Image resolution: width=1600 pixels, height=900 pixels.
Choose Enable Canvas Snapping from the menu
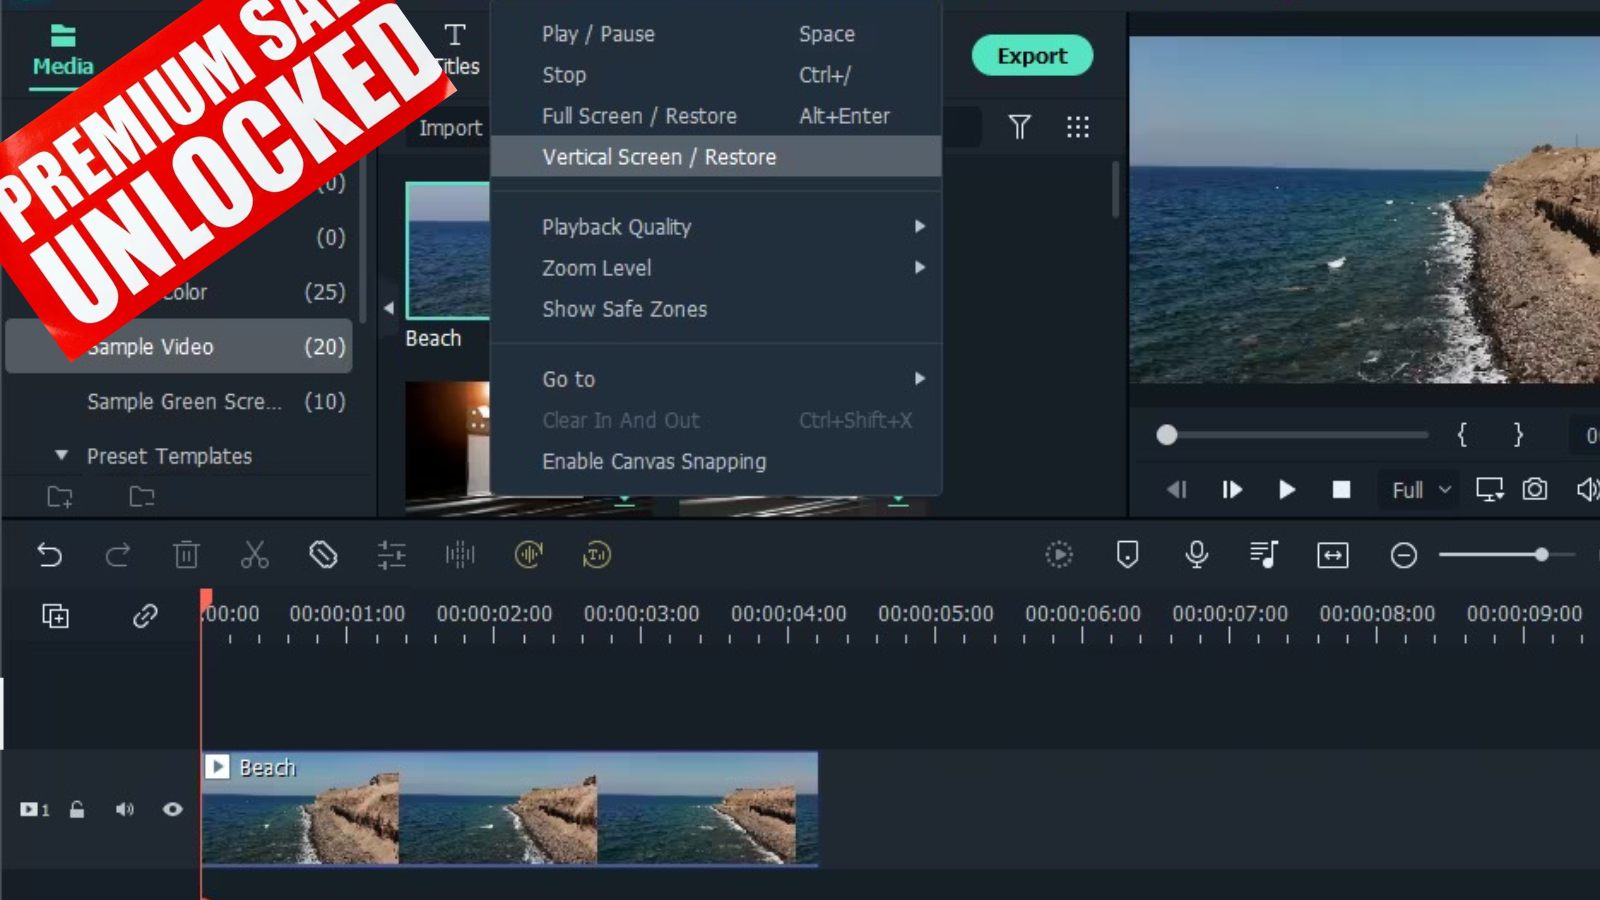[654, 461]
